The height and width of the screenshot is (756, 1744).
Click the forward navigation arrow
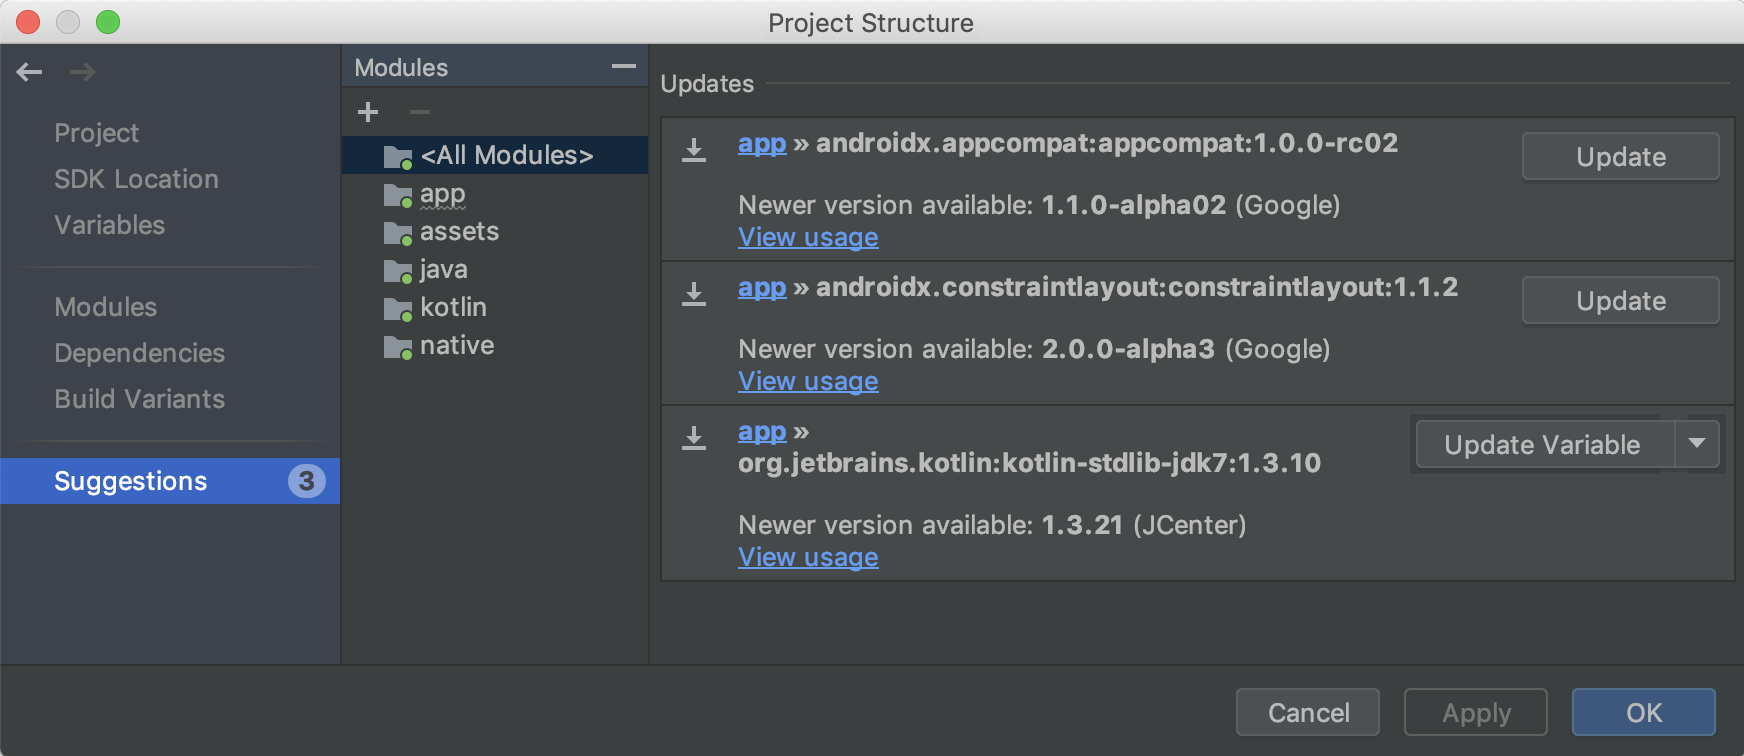[82, 72]
